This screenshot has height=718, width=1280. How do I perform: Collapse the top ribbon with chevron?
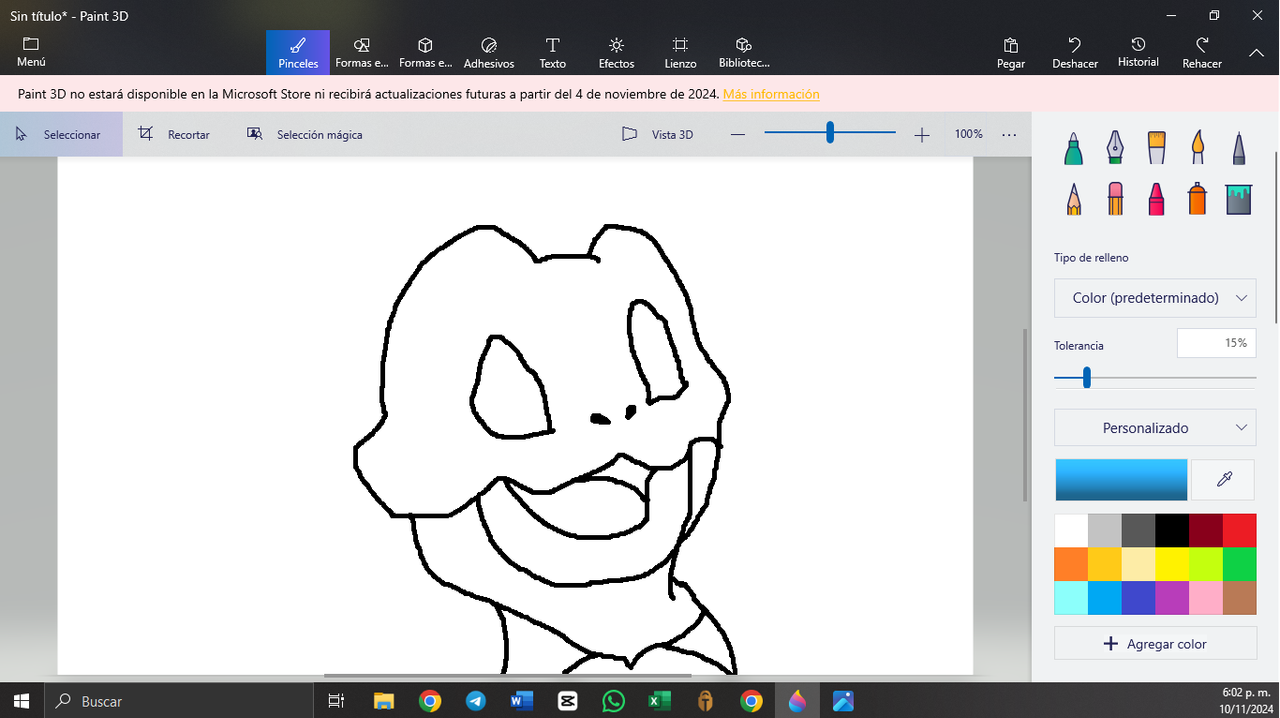point(1257,53)
